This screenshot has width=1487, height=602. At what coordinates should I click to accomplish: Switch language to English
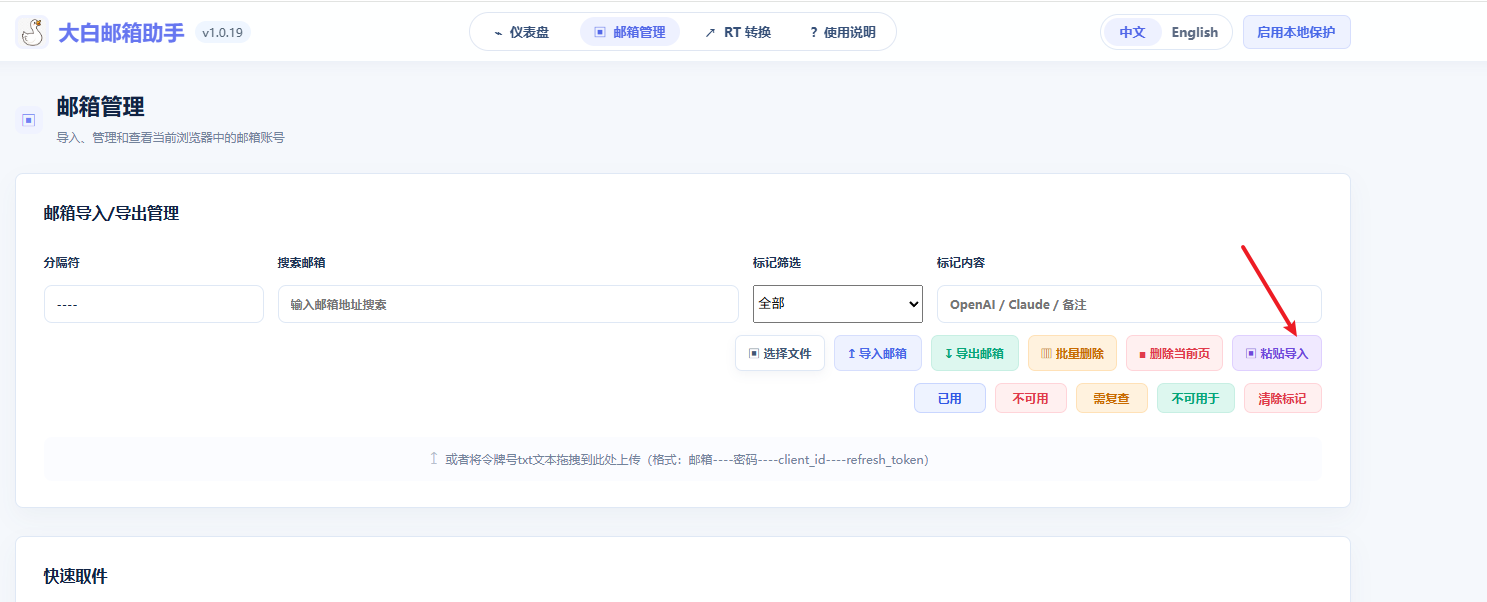(x=1195, y=32)
